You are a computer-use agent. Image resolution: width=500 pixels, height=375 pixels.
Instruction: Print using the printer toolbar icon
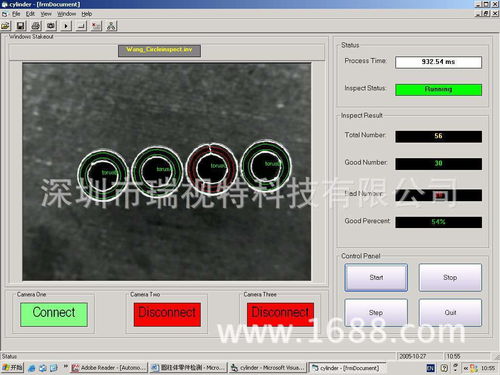tap(36, 26)
